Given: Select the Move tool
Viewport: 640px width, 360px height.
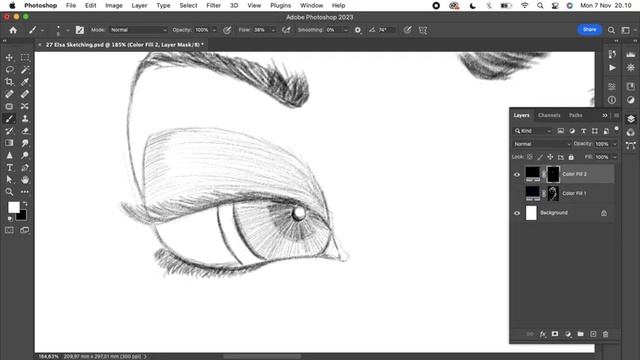Looking at the screenshot, I should coord(9,58).
